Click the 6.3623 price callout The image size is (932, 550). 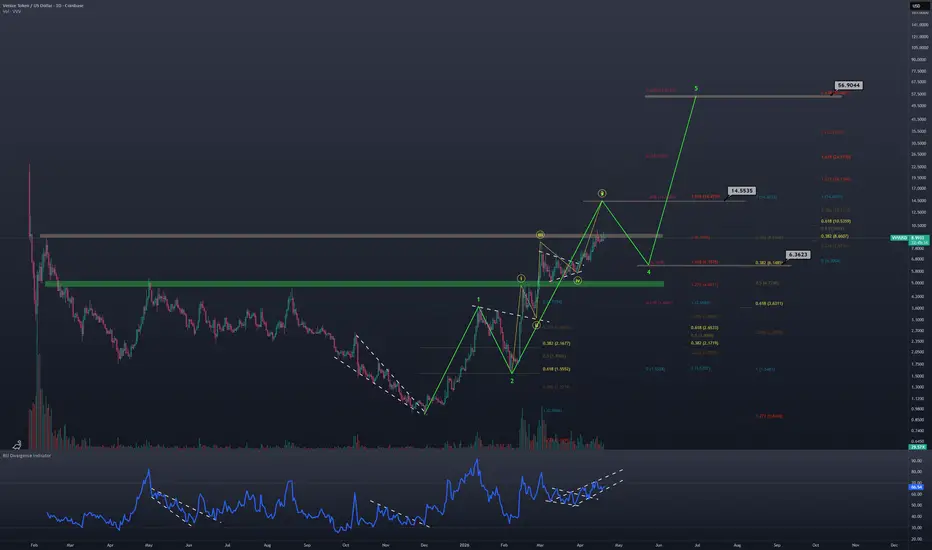(x=798, y=254)
